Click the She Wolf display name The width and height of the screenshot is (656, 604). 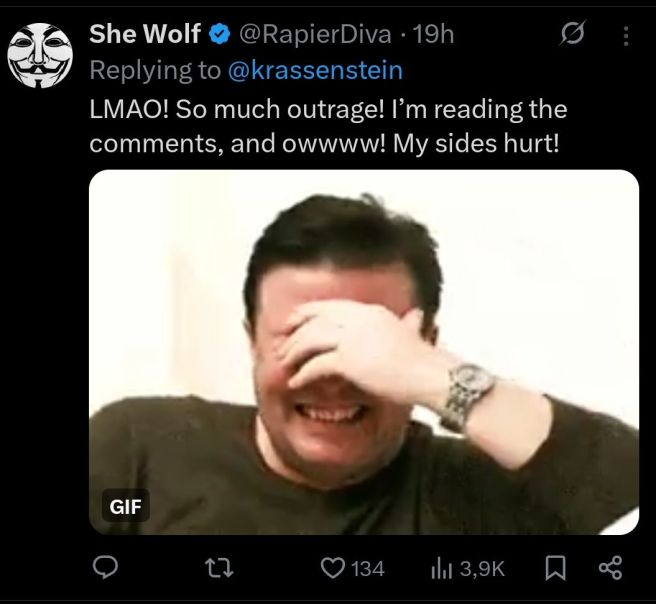[145, 35]
